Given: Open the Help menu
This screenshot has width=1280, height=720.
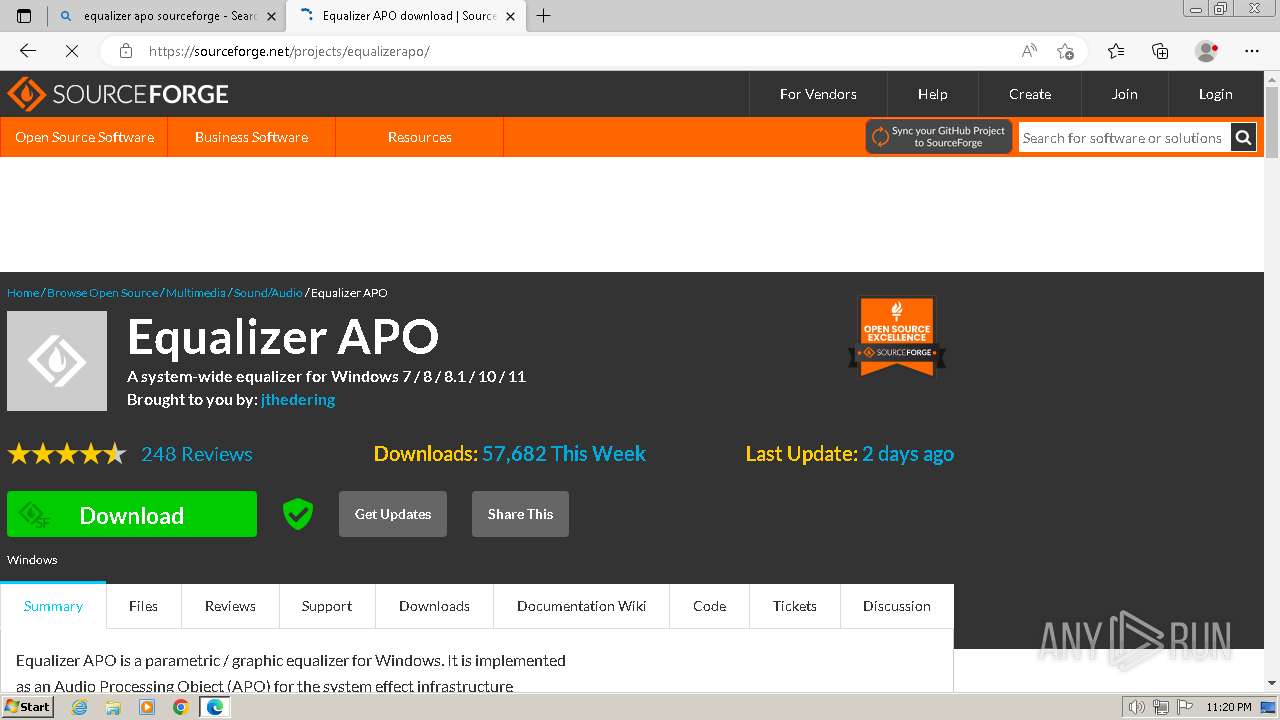Looking at the screenshot, I should (933, 94).
